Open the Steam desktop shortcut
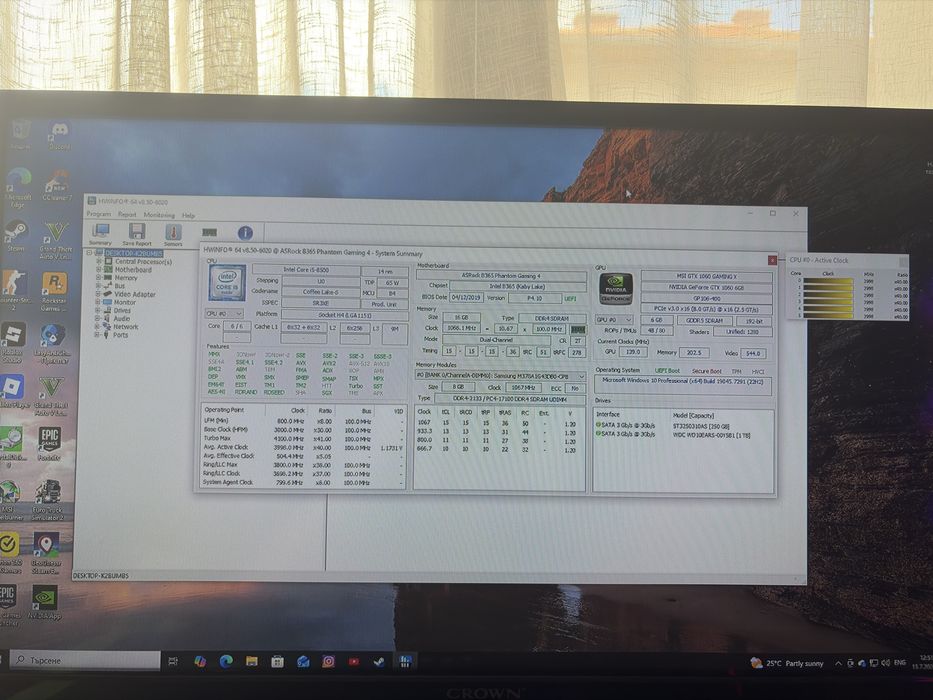The width and height of the screenshot is (933, 700). [x=16, y=236]
